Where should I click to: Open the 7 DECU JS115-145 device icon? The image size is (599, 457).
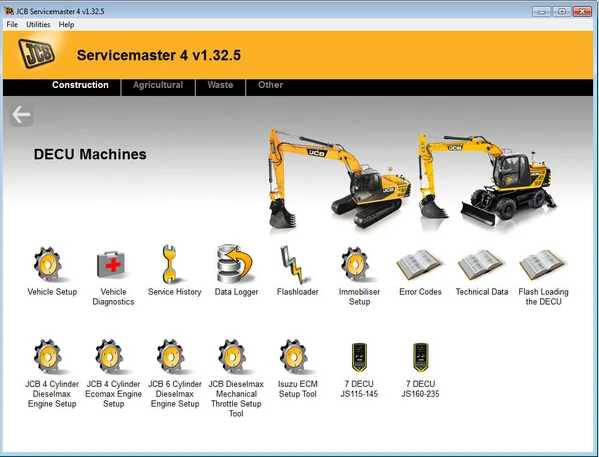coord(359,357)
